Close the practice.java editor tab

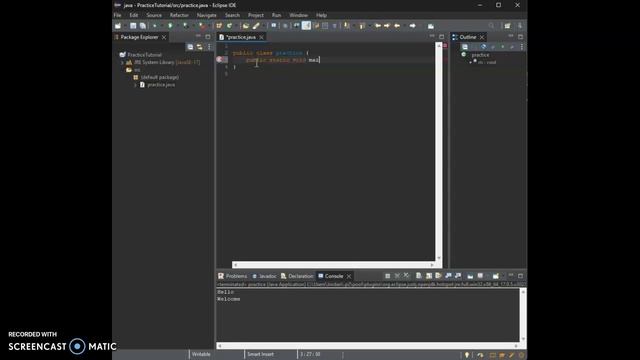pyautogui.click(x=261, y=37)
